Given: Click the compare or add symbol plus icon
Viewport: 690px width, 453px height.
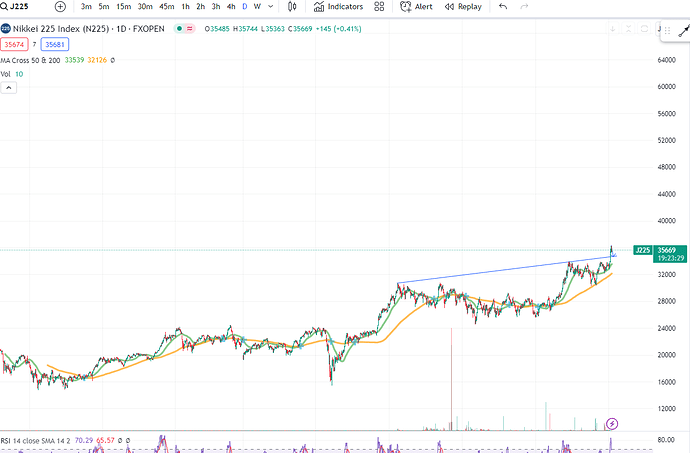Looking at the screenshot, I should [60, 6].
